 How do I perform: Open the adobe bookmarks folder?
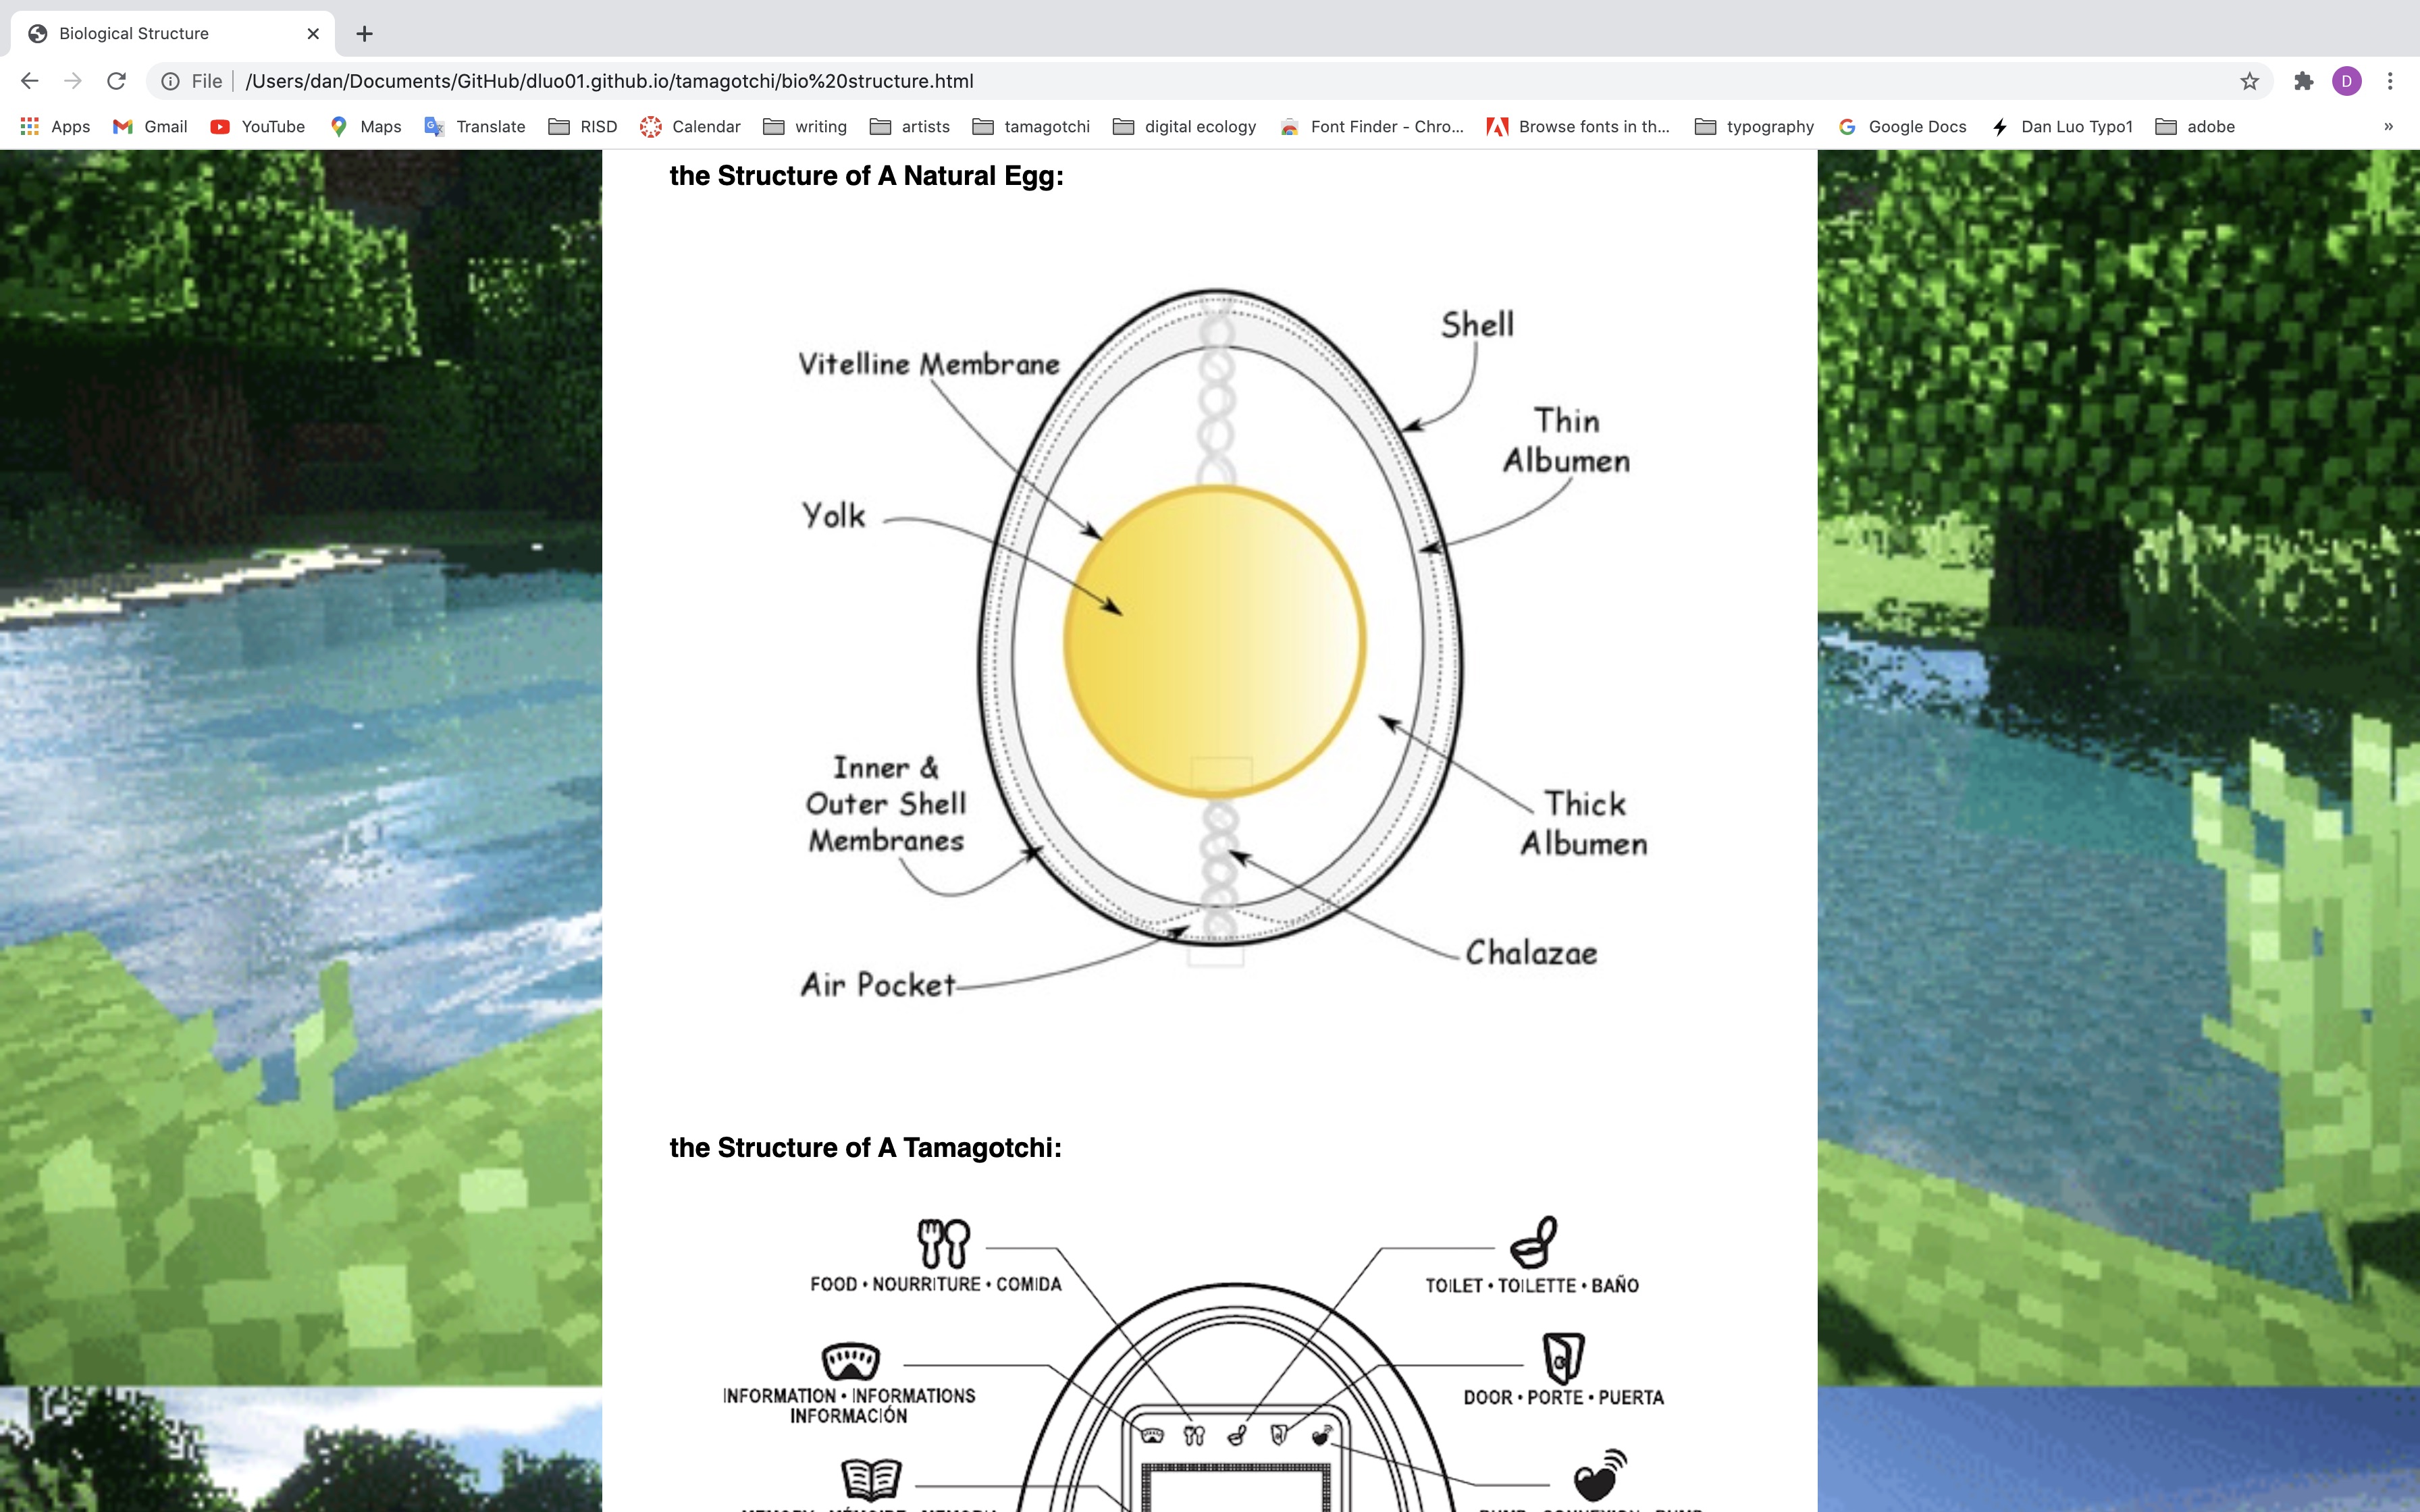click(2194, 126)
